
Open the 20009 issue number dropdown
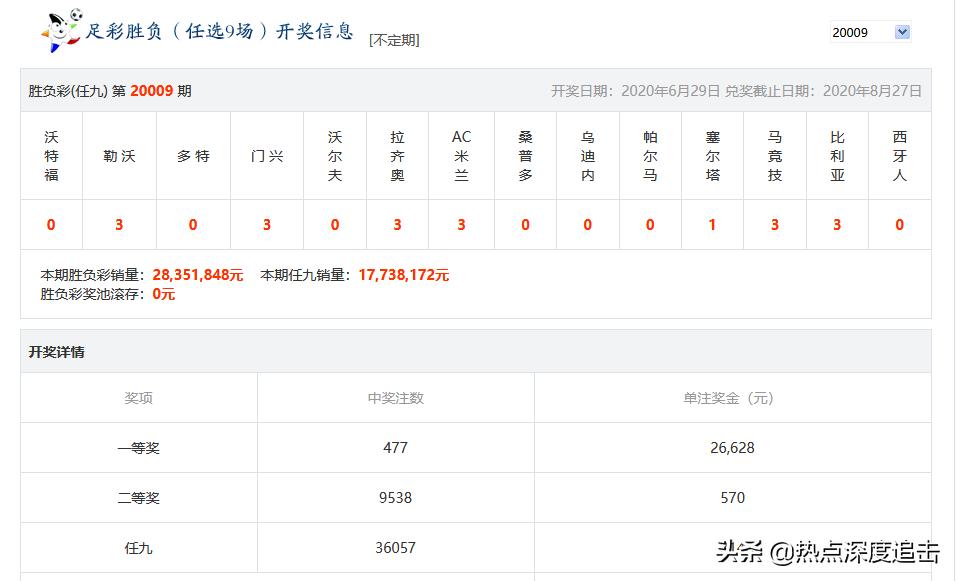pyautogui.click(x=870, y=32)
